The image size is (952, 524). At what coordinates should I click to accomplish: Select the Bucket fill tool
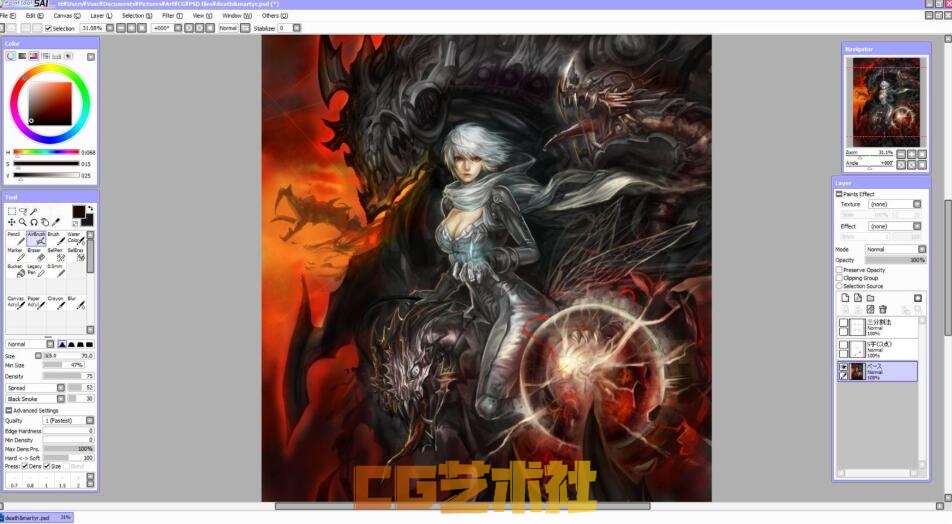pyautogui.click(x=15, y=270)
